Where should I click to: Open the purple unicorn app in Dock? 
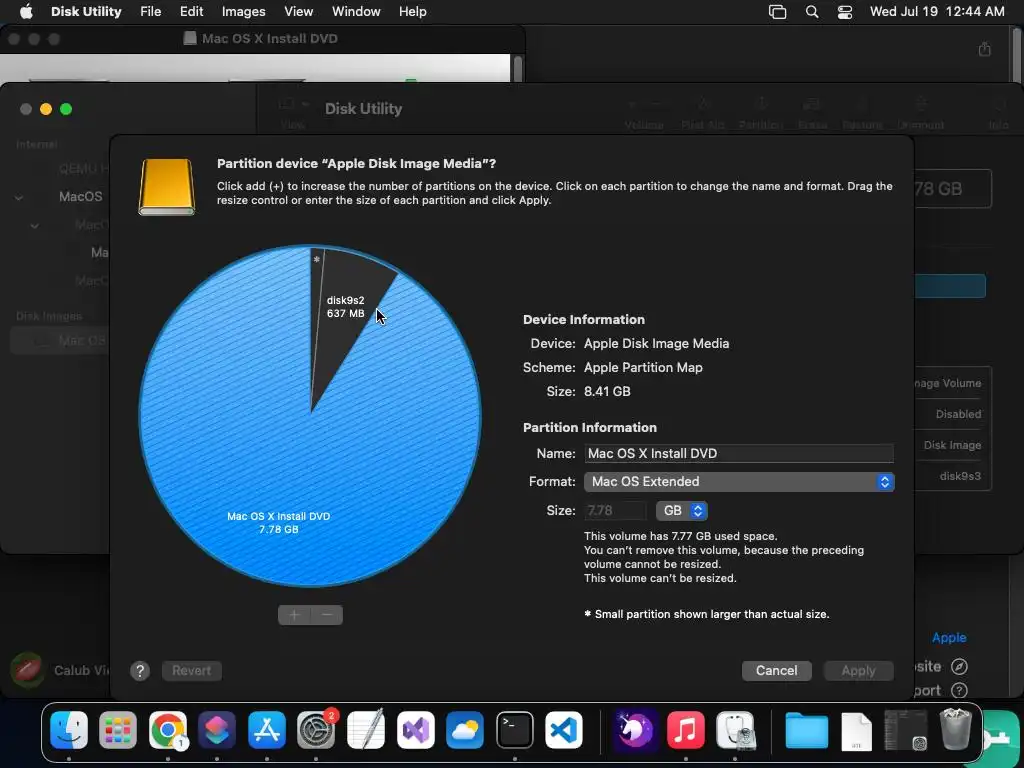[x=635, y=729]
